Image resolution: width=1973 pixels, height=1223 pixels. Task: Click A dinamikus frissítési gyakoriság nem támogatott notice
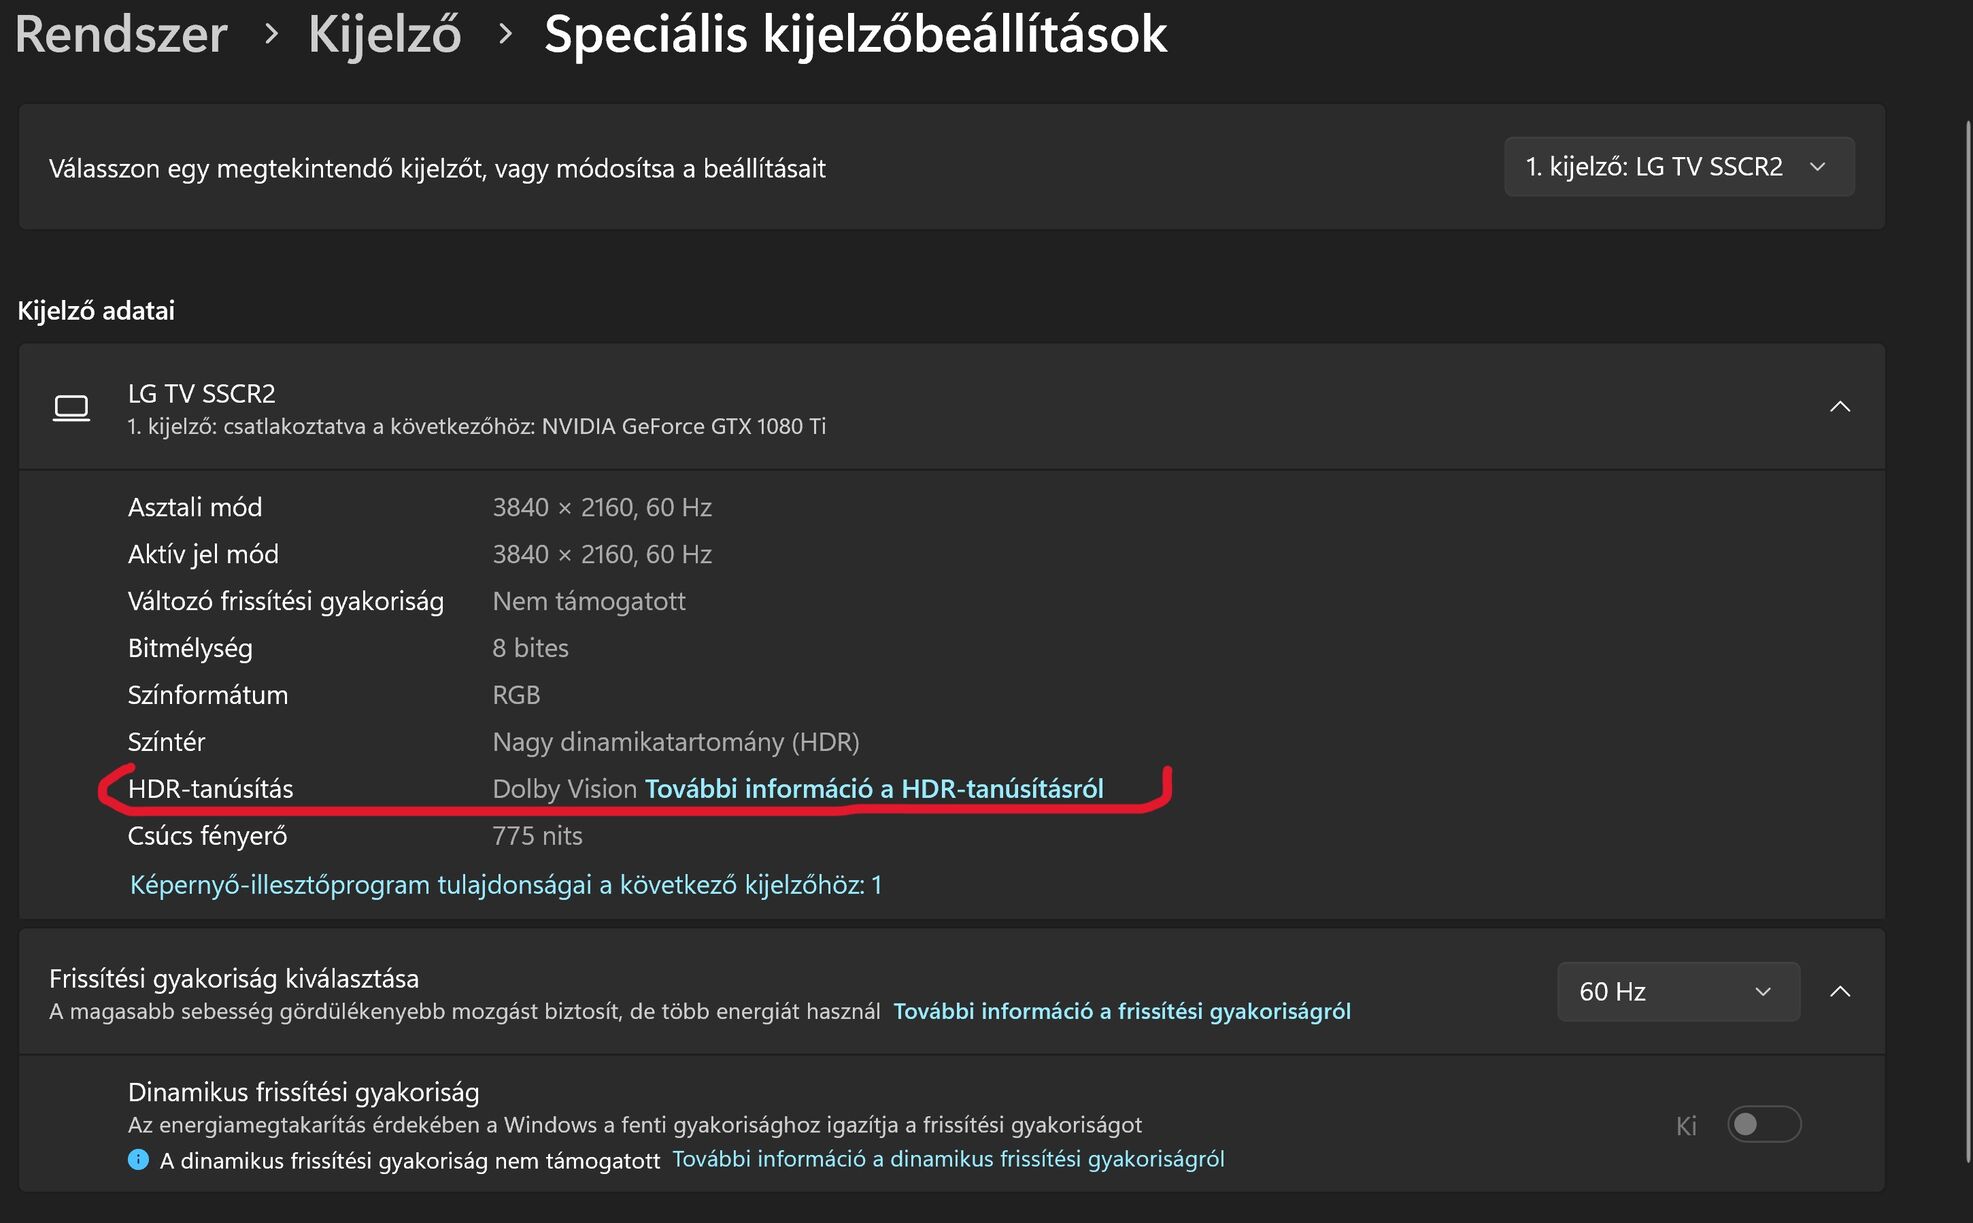pyautogui.click(x=410, y=1161)
